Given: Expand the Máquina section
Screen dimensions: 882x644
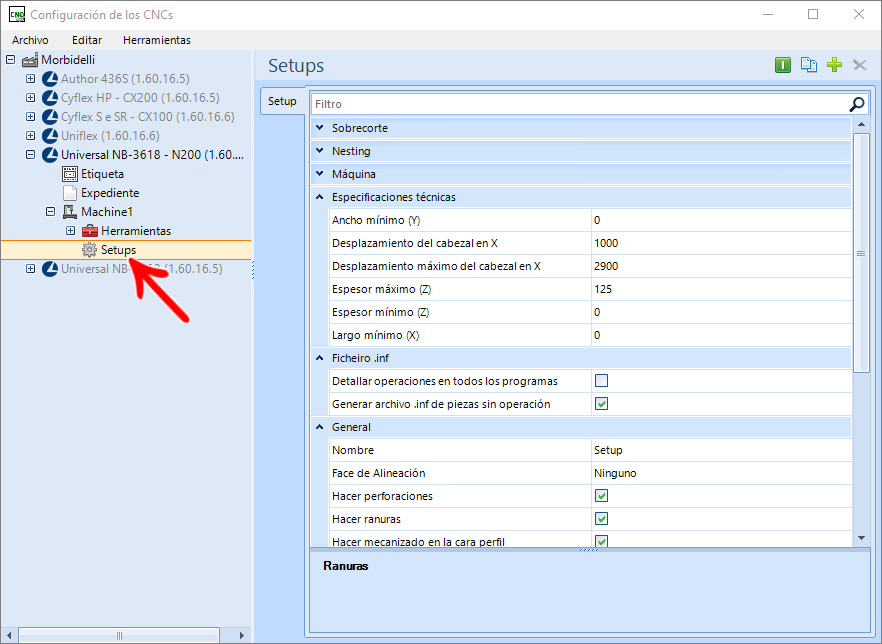Looking at the screenshot, I should (x=320, y=174).
